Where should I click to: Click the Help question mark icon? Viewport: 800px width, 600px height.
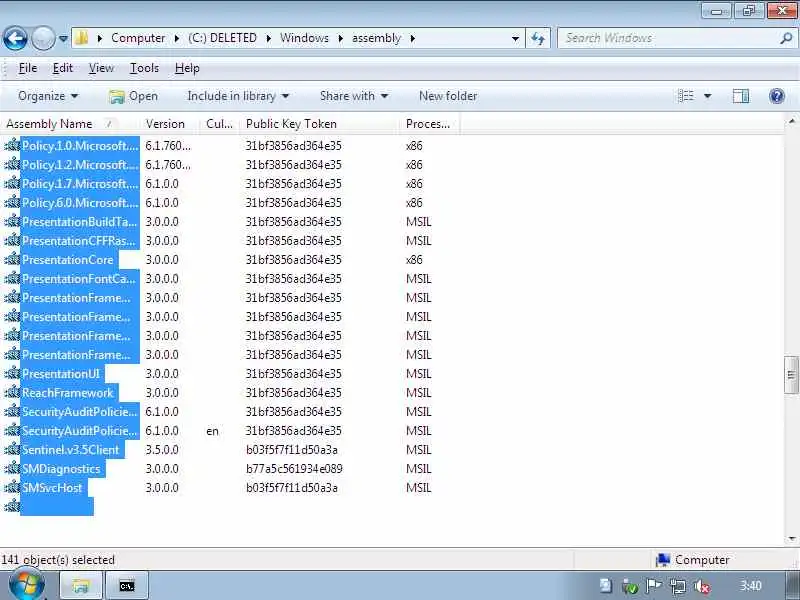[777, 96]
